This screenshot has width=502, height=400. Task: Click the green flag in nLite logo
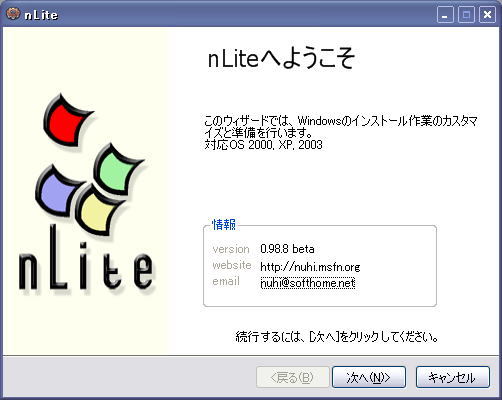[x=118, y=169]
